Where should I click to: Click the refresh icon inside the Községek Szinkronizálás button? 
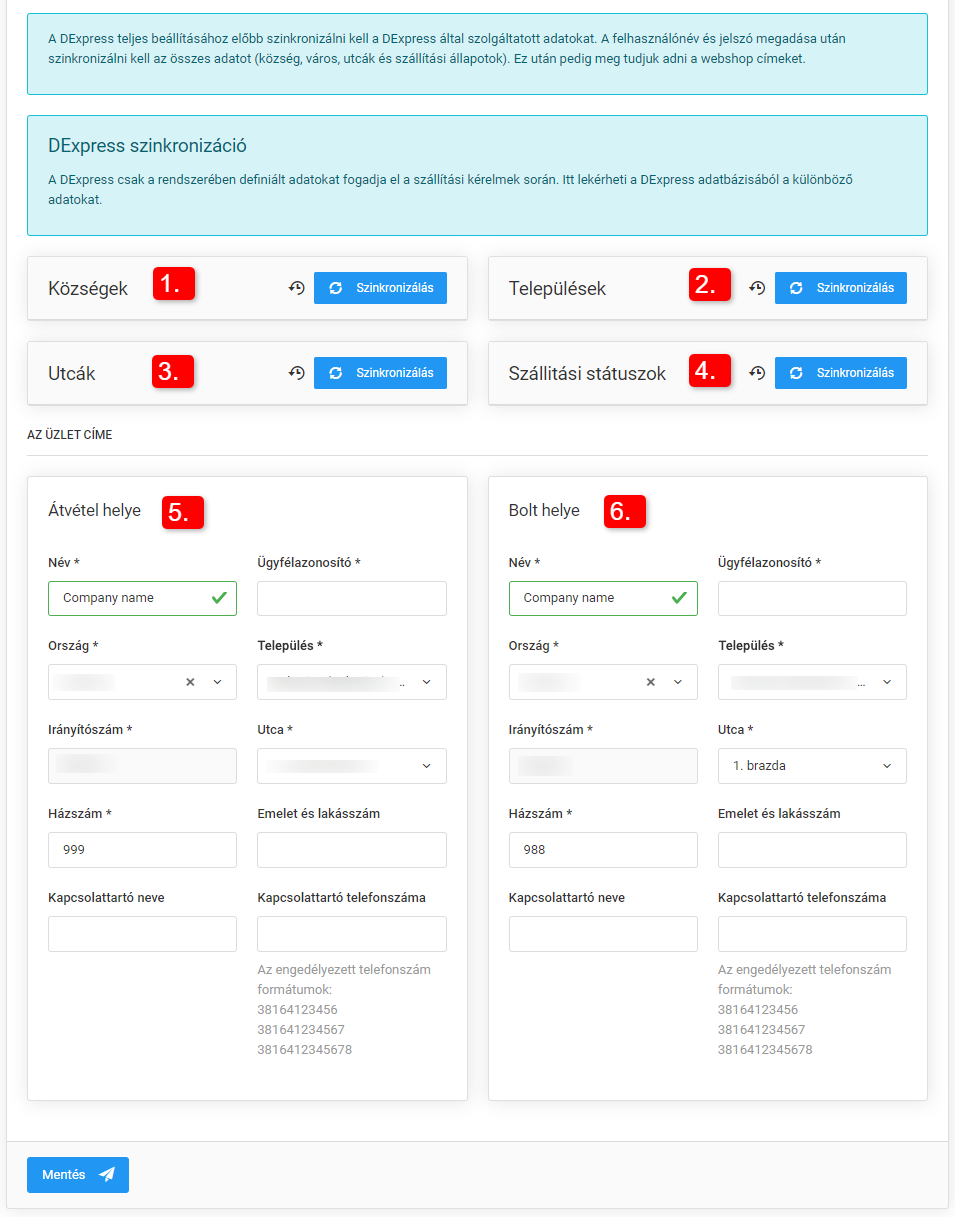(x=337, y=288)
